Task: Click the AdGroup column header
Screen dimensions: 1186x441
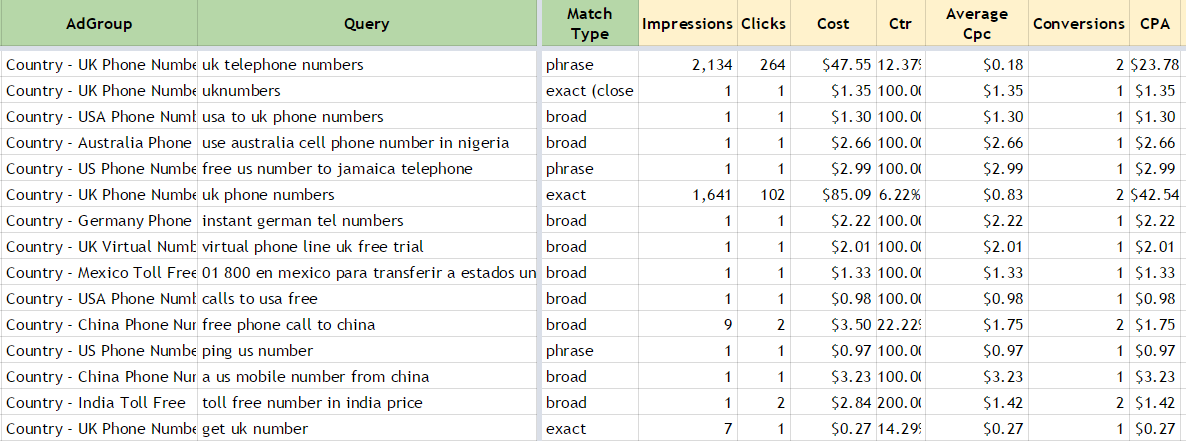Action: pyautogui.click(x=99, y=24)
